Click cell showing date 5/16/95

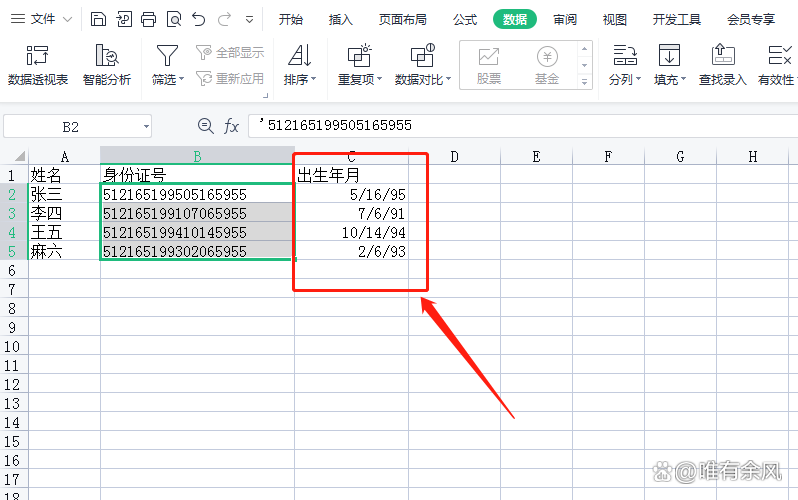(x=351, y=194)
